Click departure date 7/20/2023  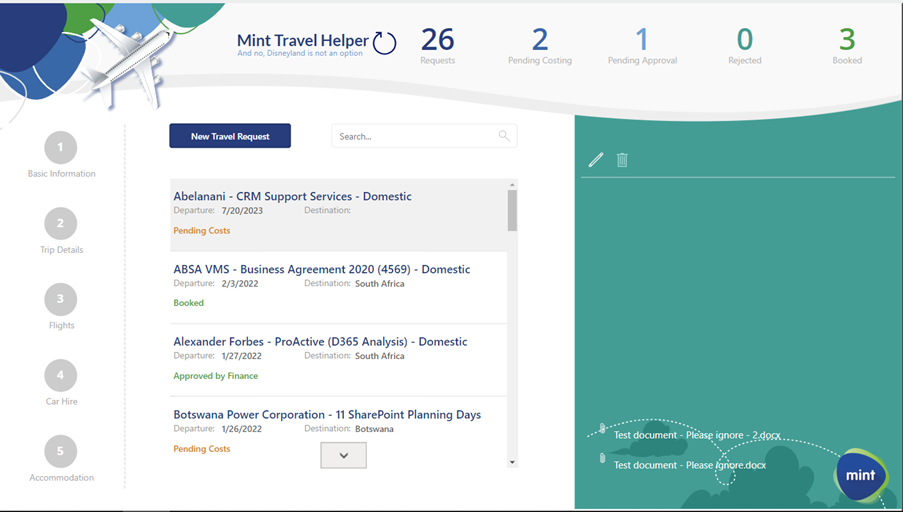click(242, 211)
